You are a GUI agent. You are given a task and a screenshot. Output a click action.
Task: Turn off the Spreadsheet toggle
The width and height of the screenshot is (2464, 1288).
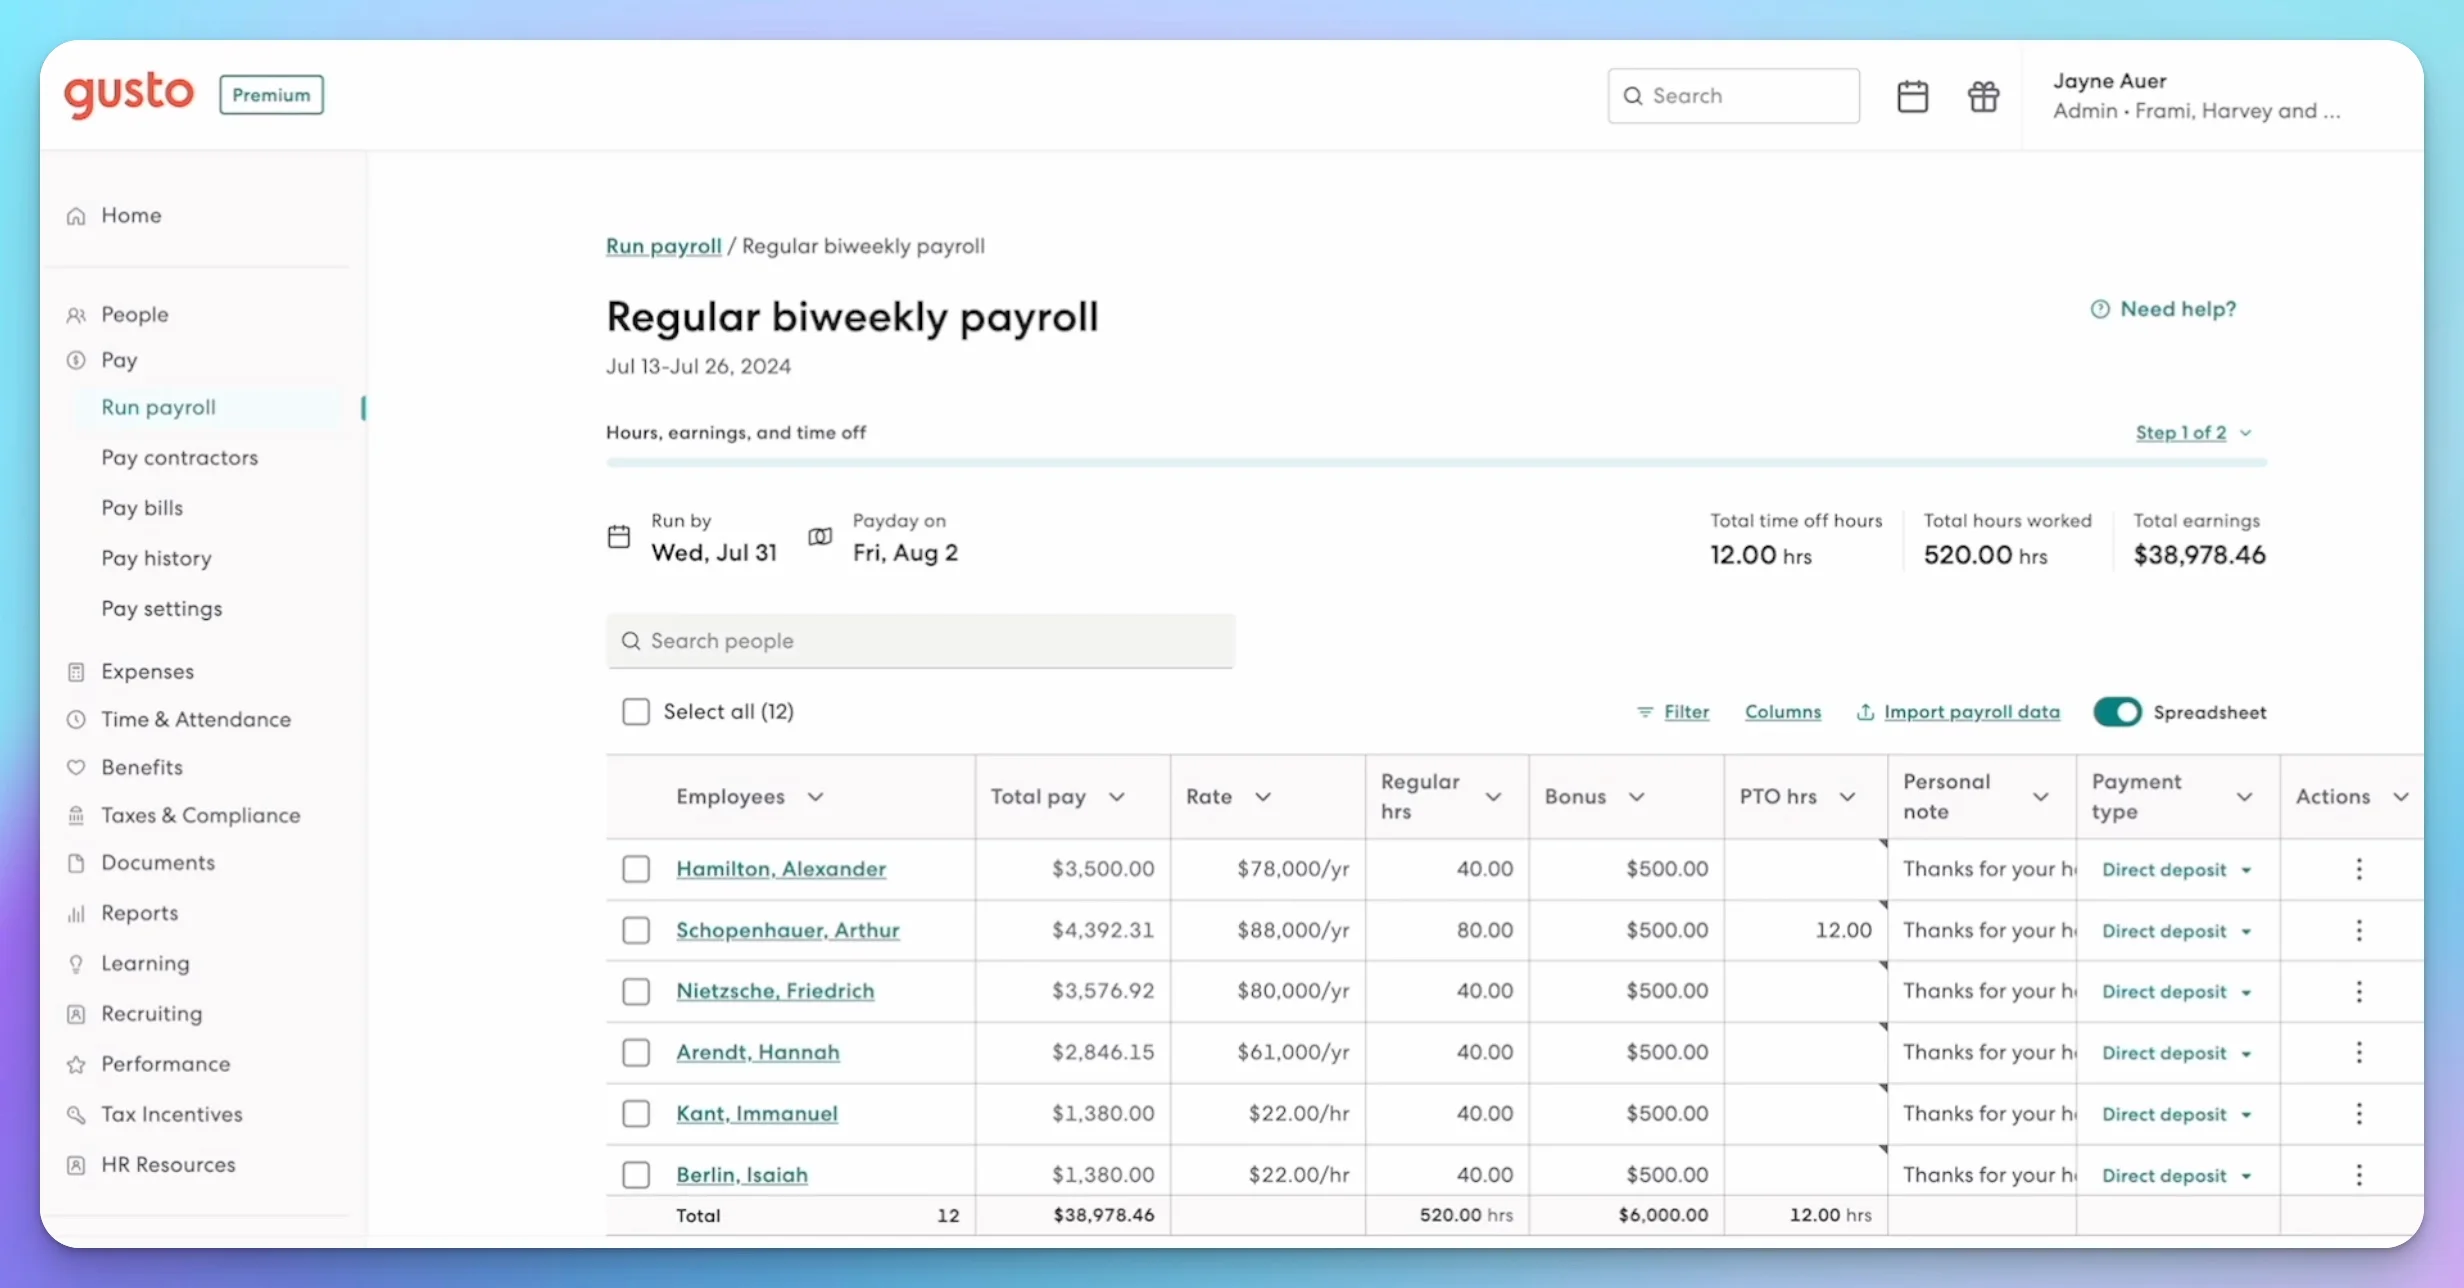click(x=2117, y=712)
